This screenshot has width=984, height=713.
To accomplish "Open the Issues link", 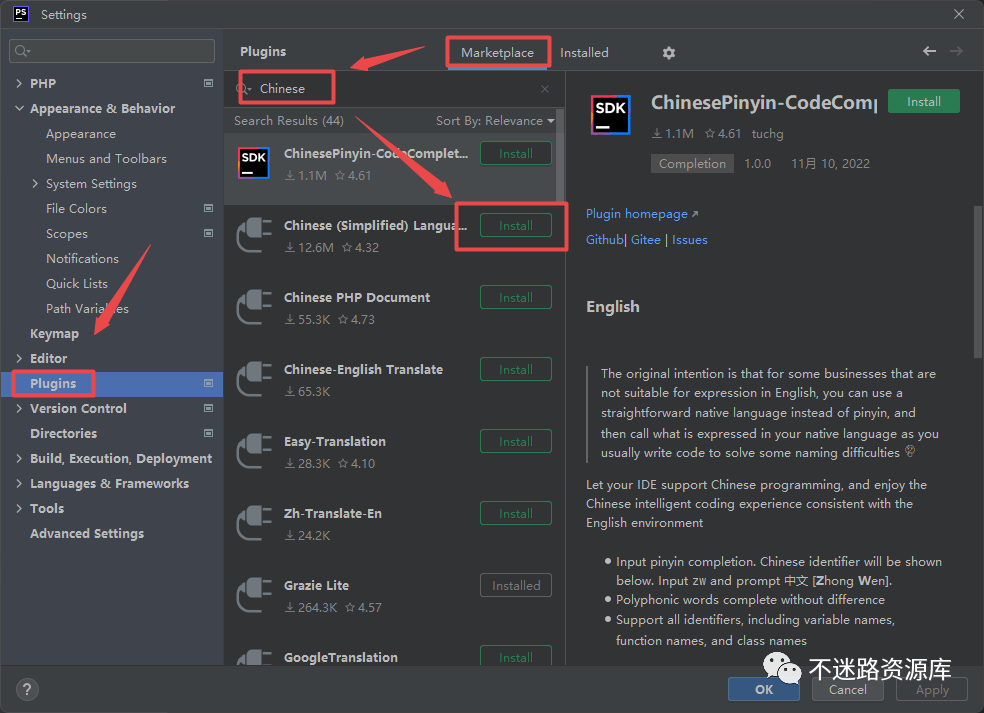I will [x=690, y=240].
